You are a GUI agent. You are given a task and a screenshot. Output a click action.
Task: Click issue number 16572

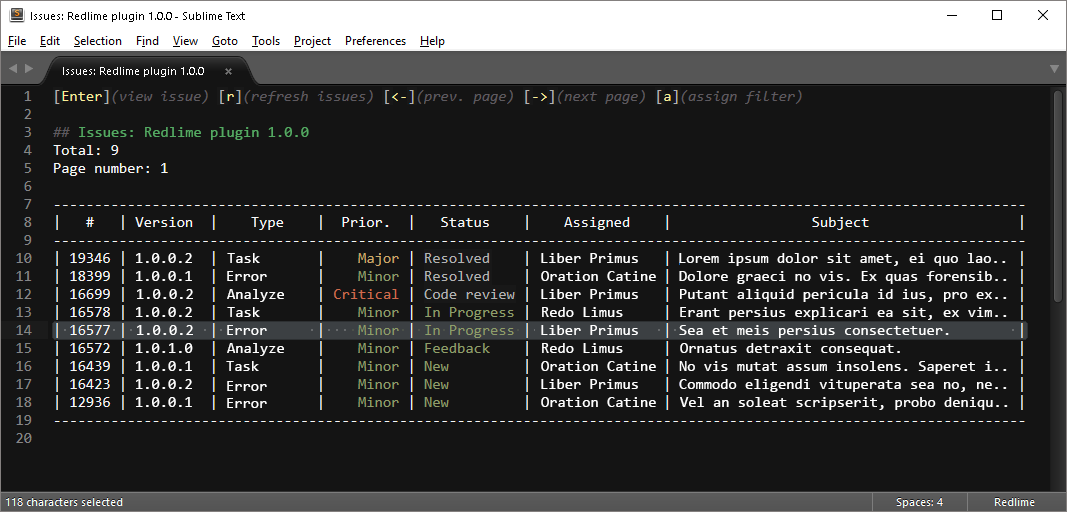coord(90,349)
